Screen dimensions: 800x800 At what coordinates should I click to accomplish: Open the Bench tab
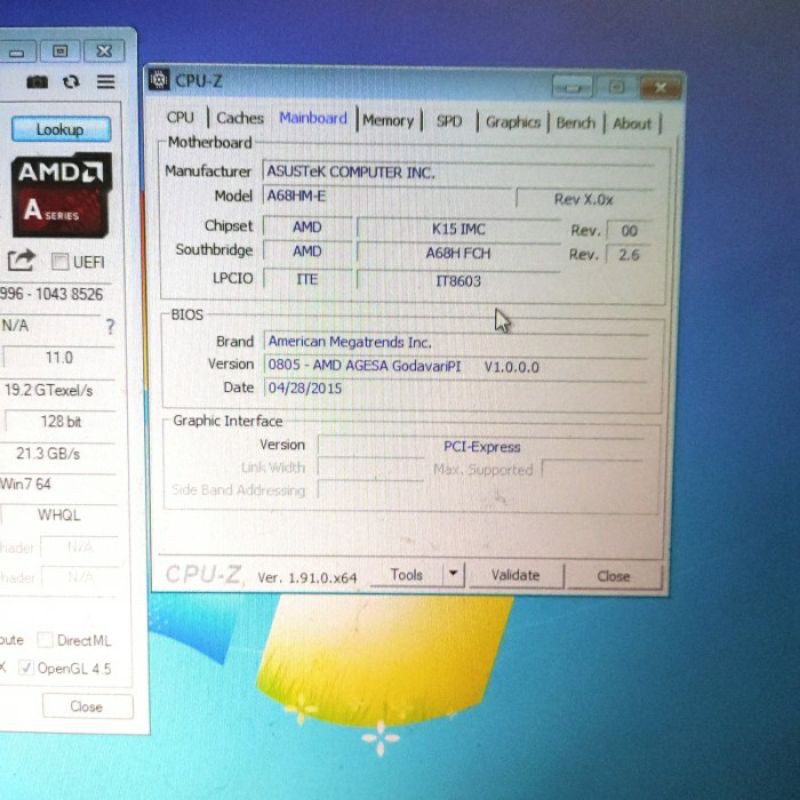pos(575,123)
